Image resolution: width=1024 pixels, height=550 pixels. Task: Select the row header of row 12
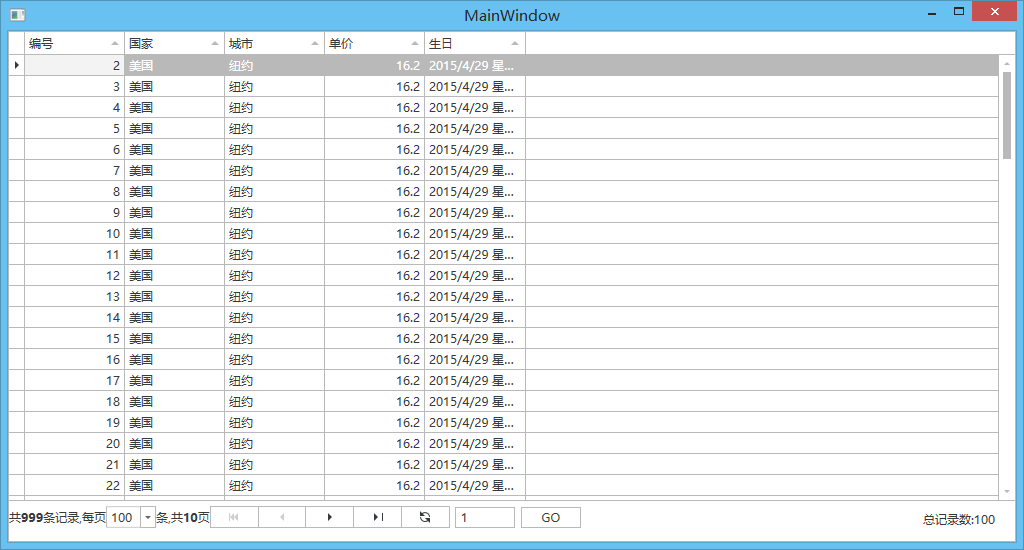pyautogui.click(x=16, y=275)
